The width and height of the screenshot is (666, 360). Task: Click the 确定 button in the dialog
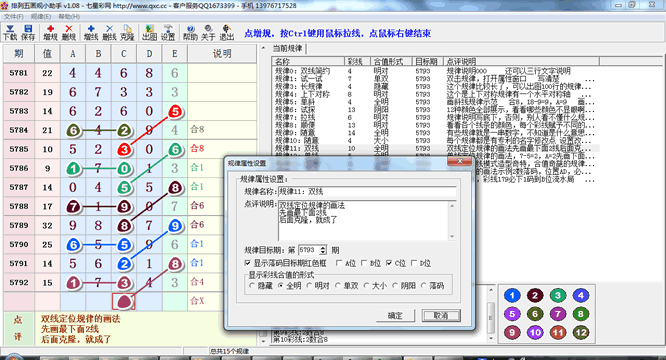point(395,315)
